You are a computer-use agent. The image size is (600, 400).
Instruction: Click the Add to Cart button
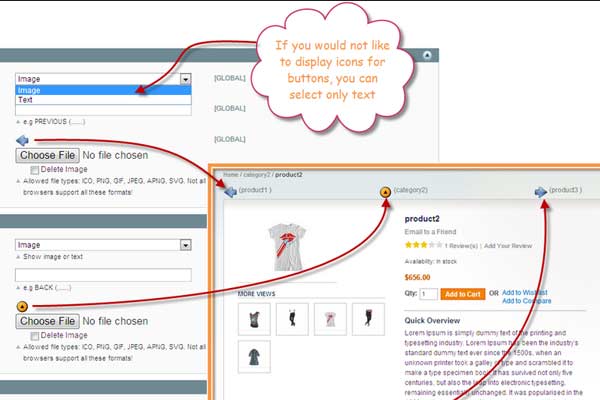(x=463, y=294)
